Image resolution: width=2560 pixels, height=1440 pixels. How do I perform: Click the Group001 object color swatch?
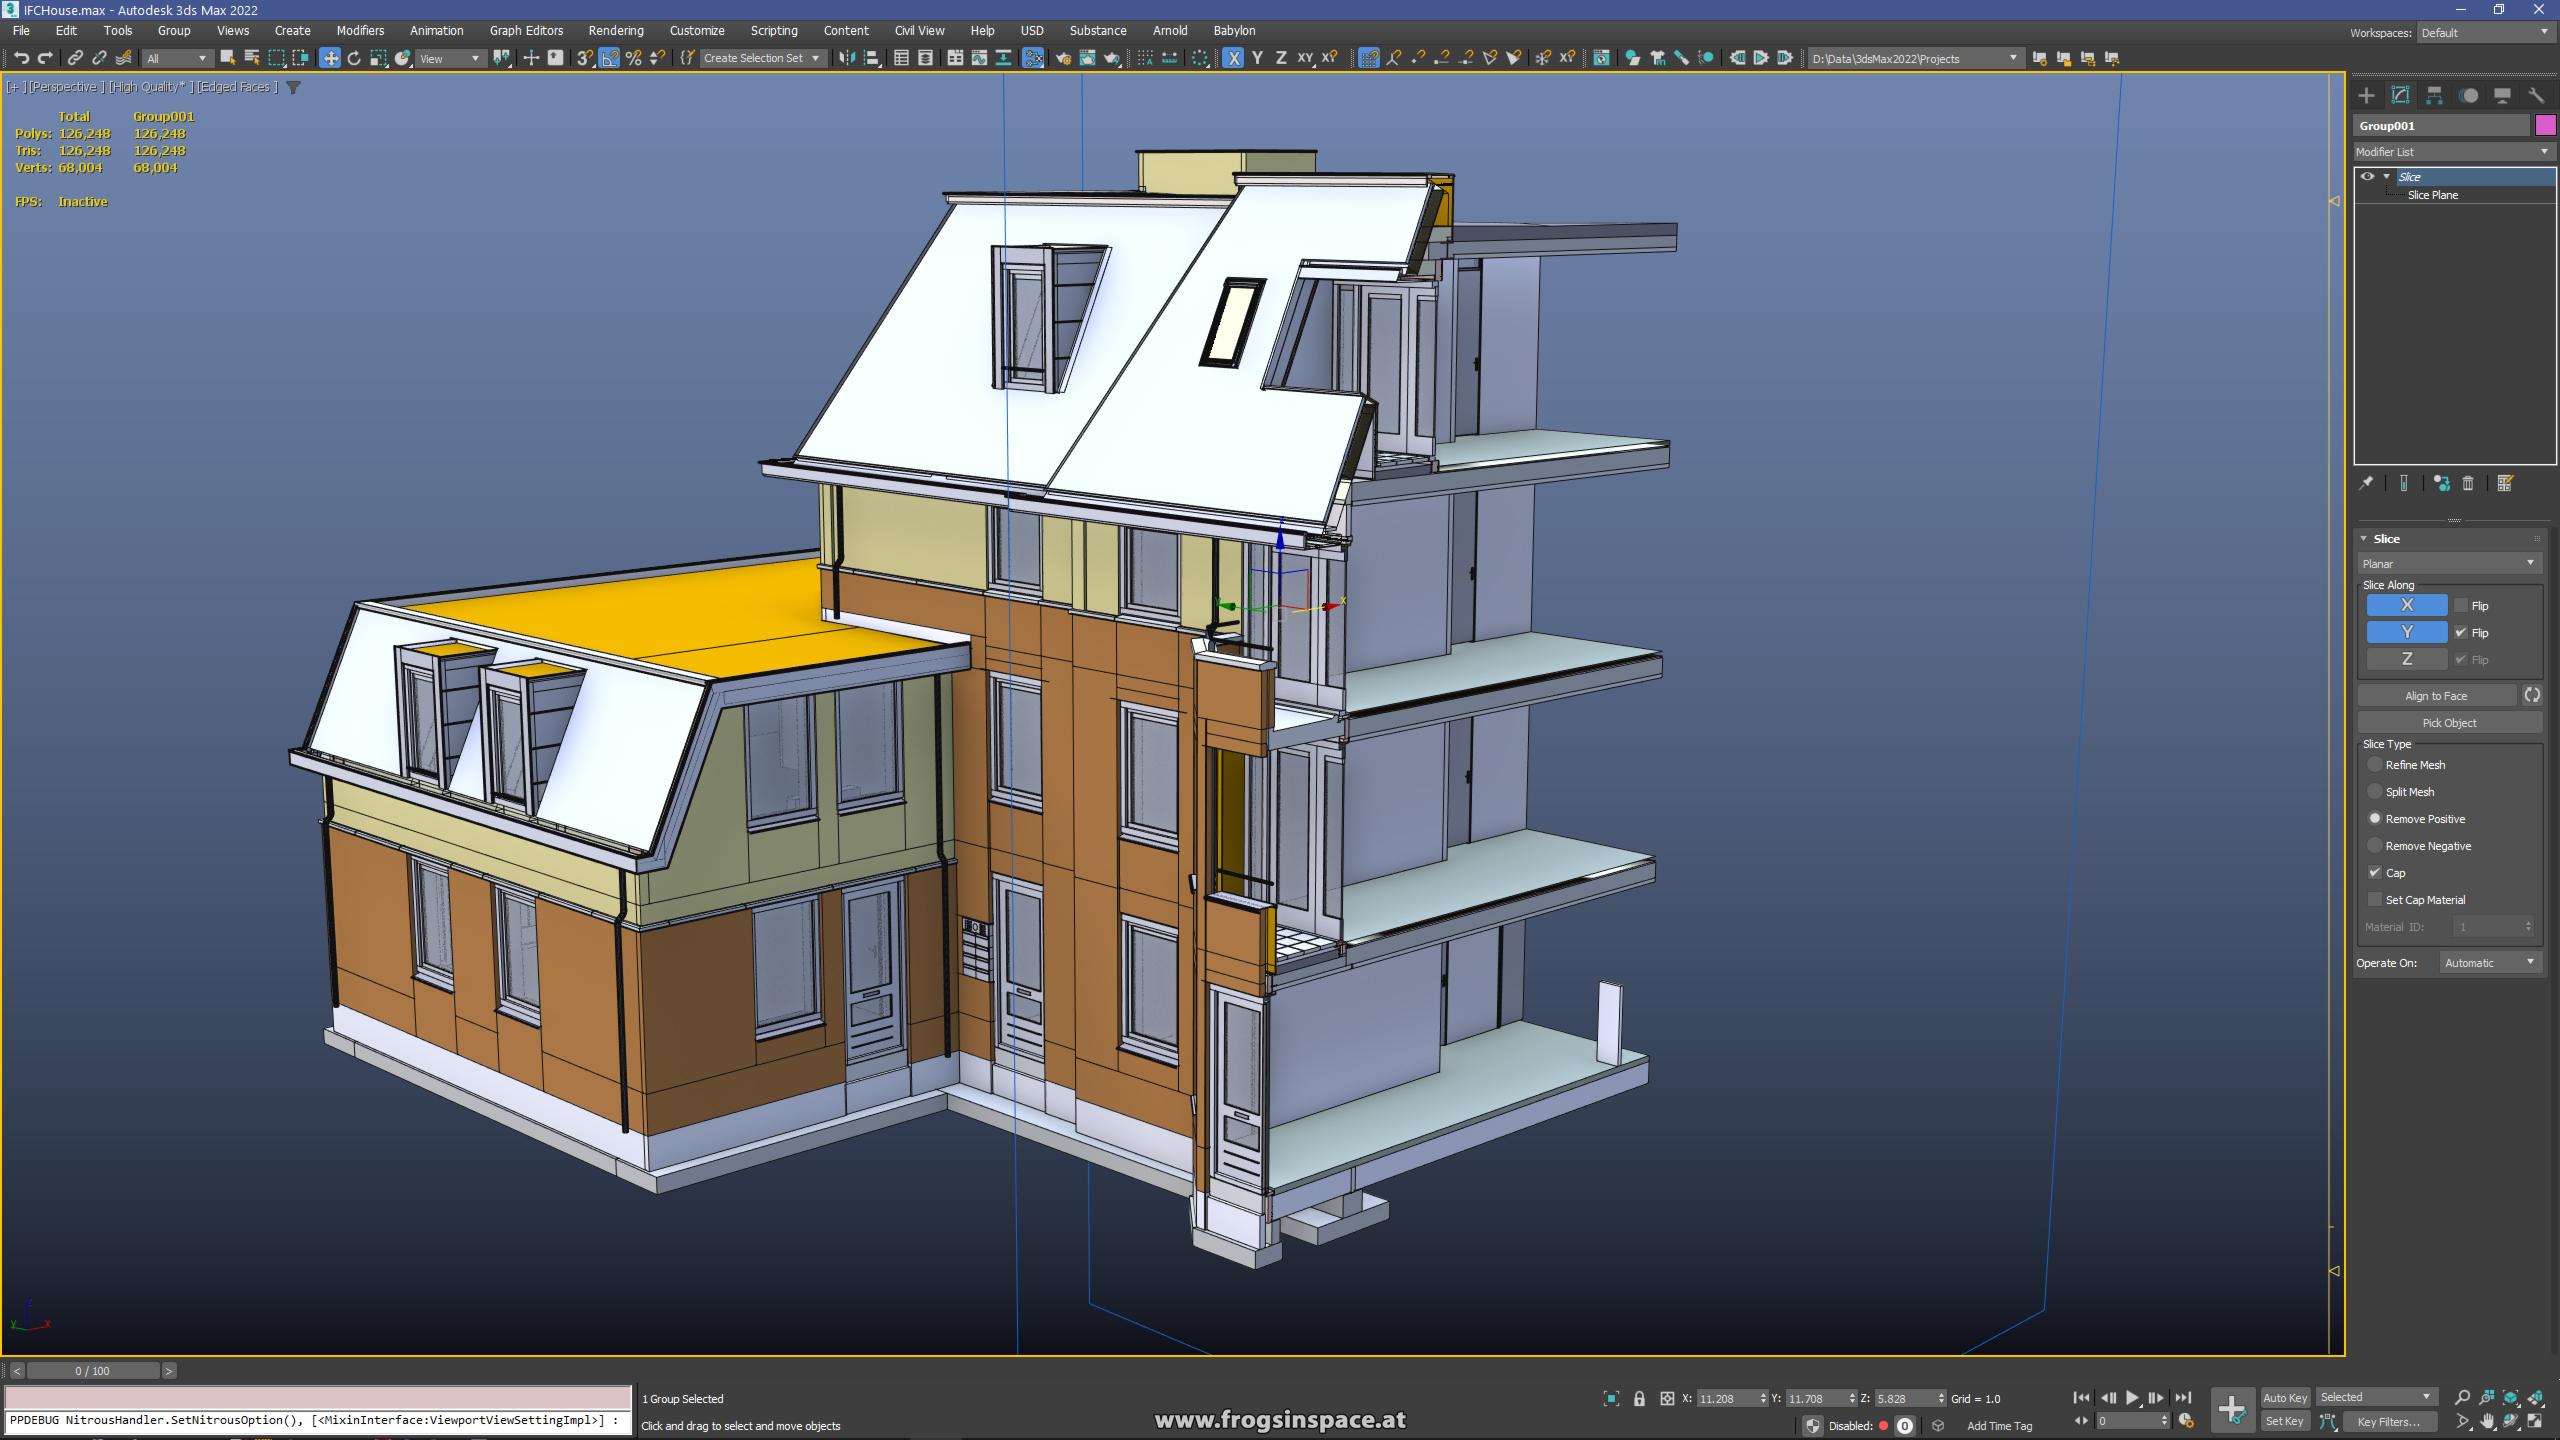pos(2544,125)
